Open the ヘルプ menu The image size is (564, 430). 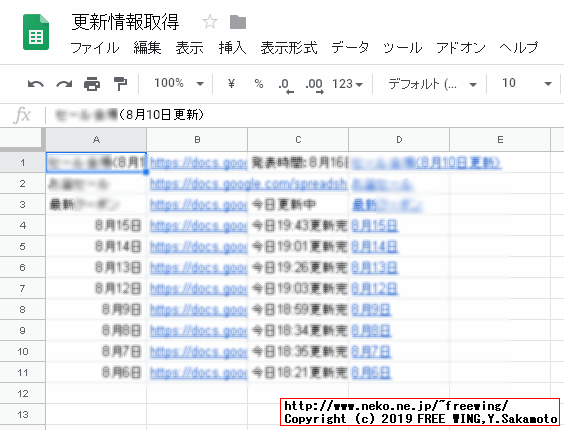click(519, 47)
